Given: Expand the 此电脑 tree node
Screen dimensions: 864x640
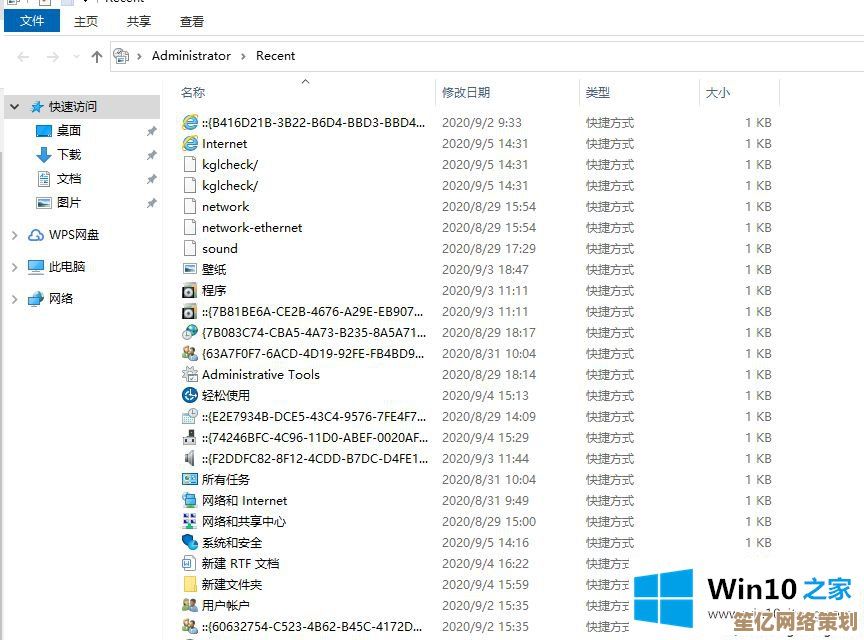Looking at the screenshot, I should pos(15,267).
